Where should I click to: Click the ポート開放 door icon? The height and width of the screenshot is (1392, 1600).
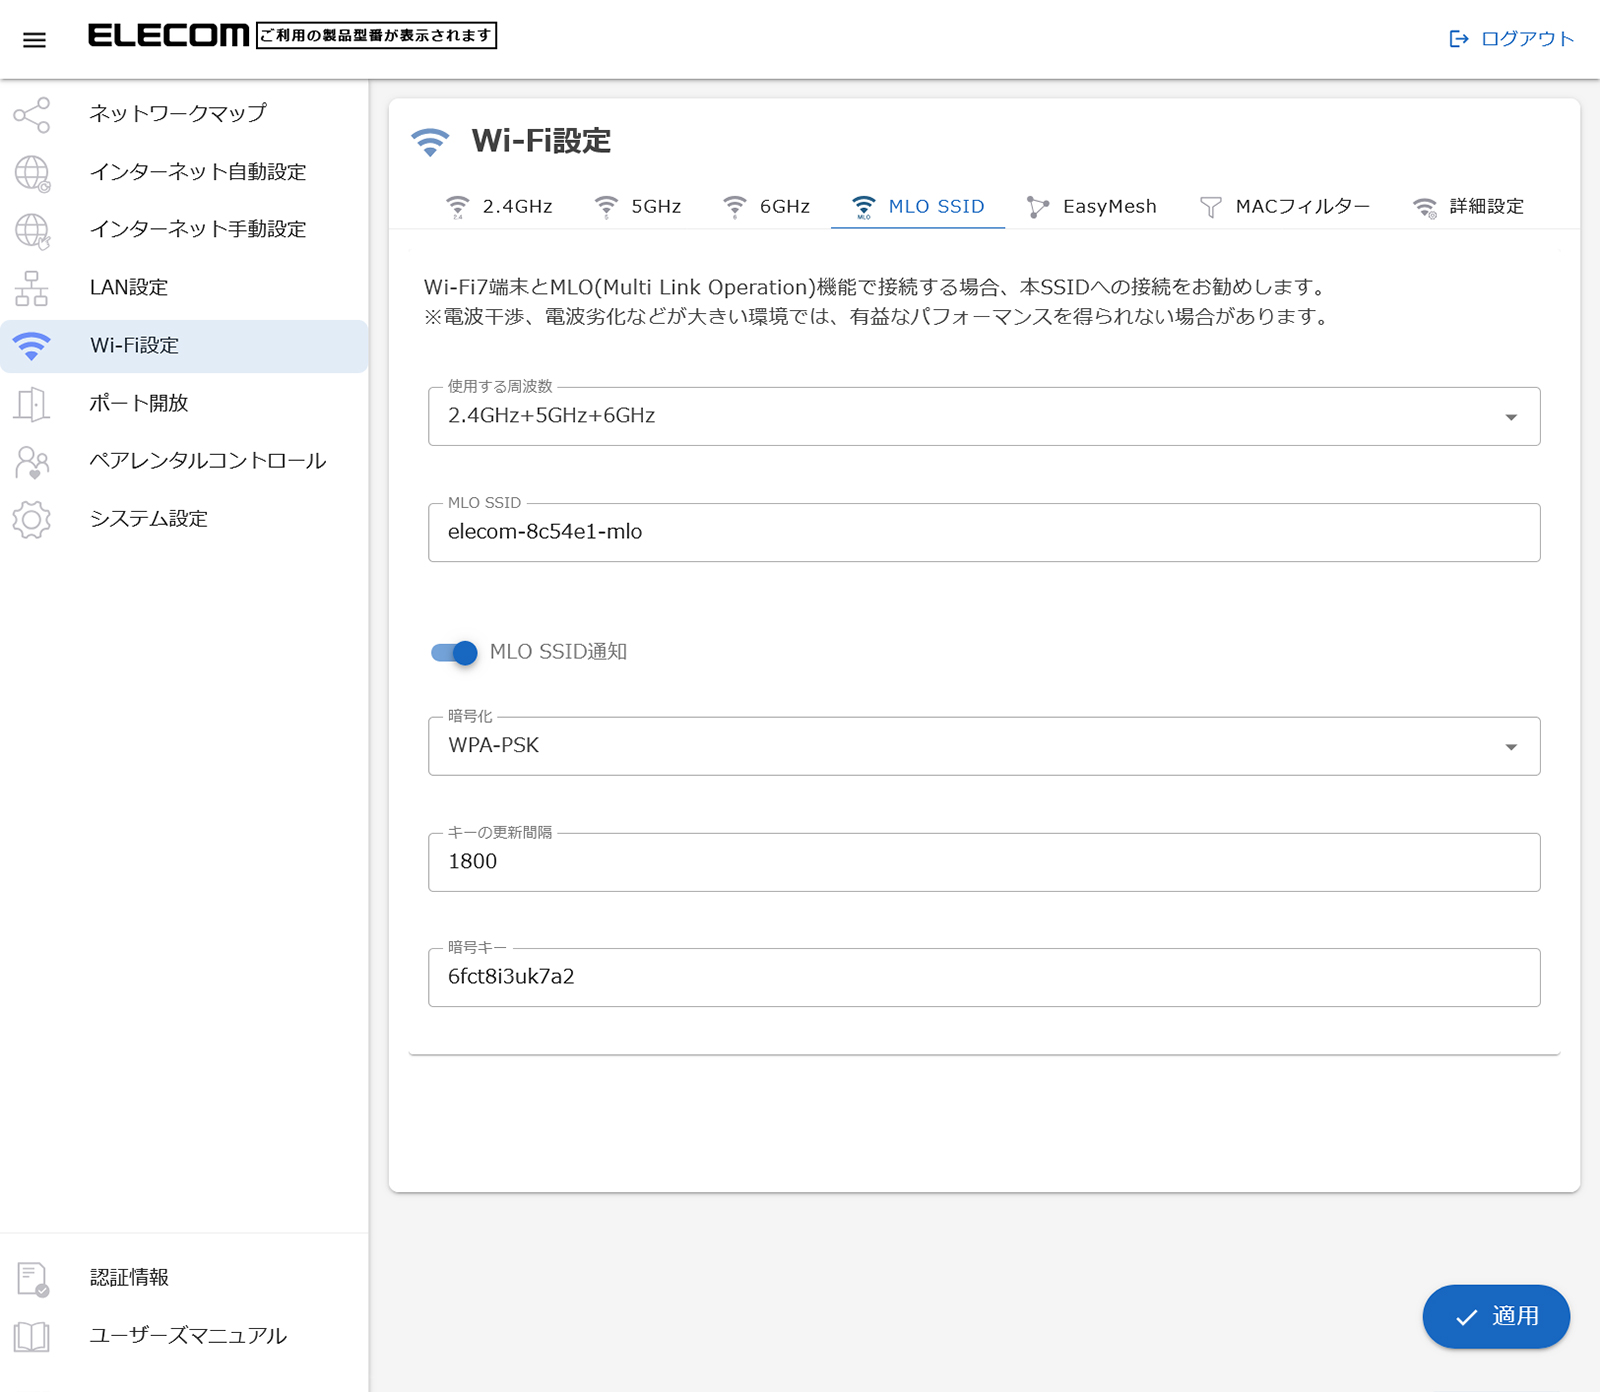pos(32,404)
